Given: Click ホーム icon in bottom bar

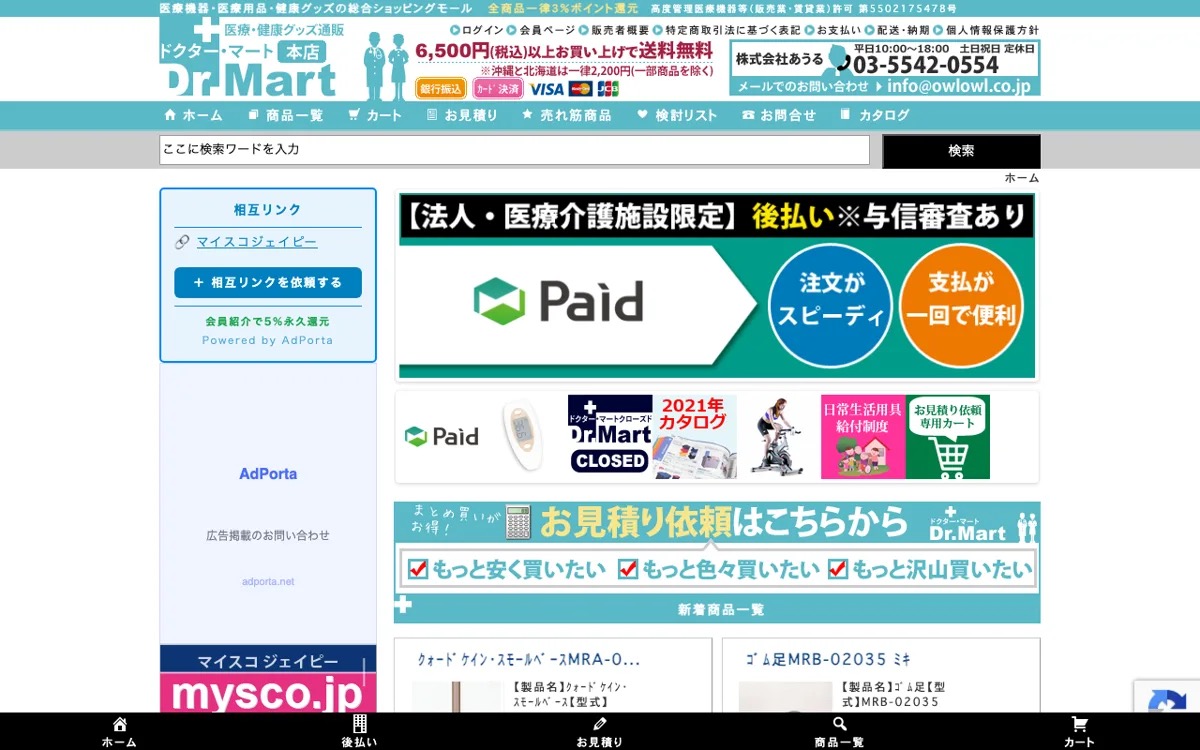Looking at the screenshot, I should (x=119, y=731).
